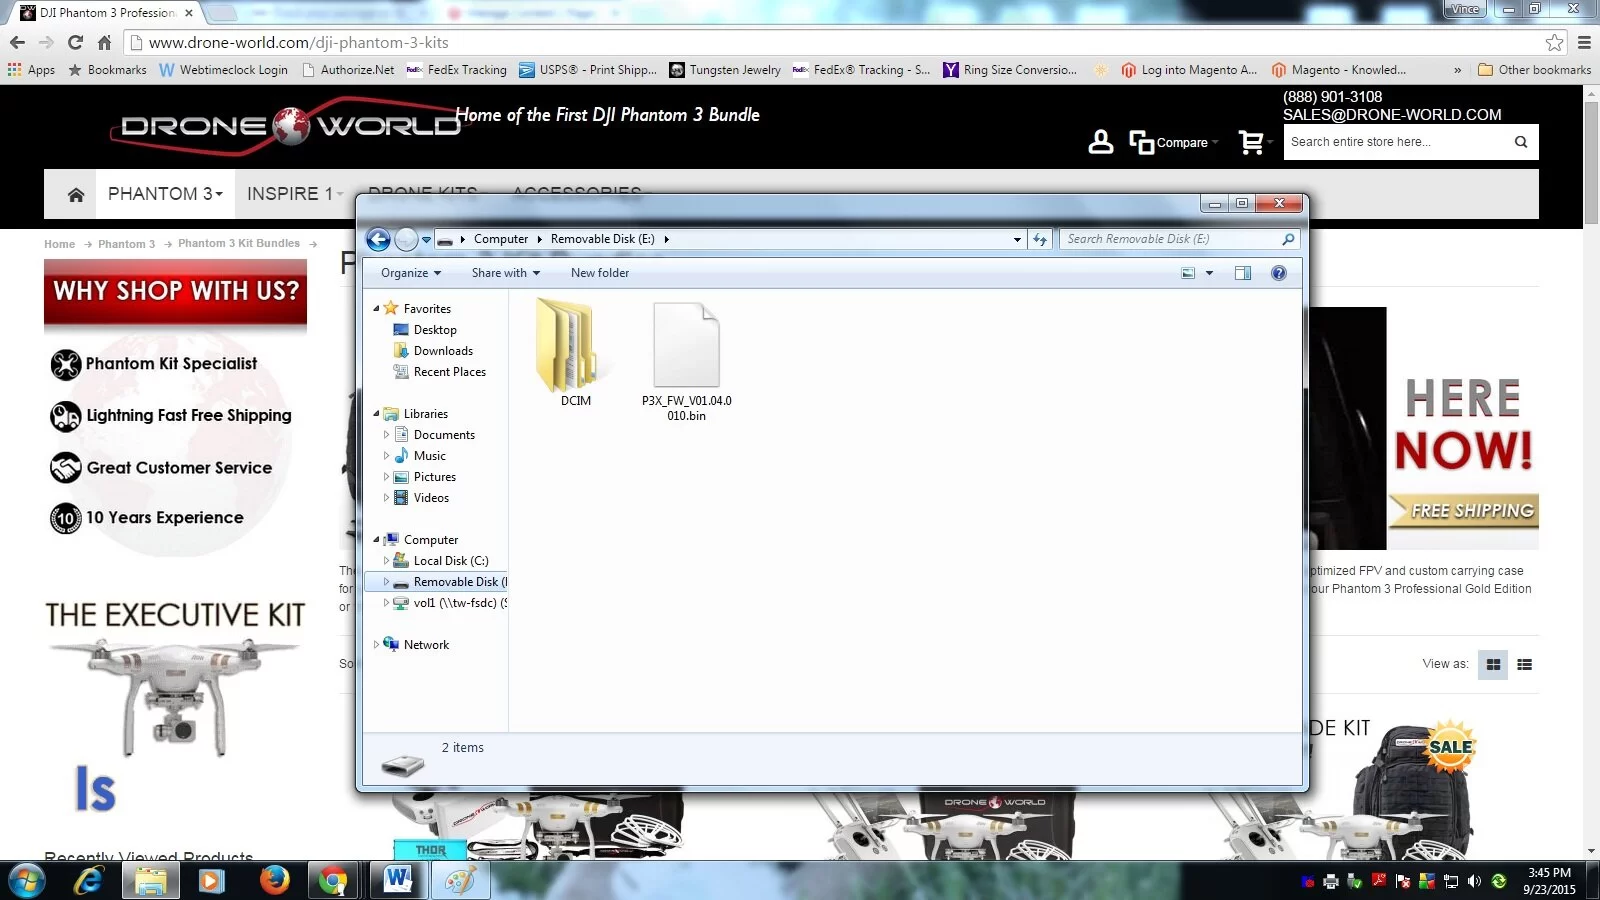
Task: Open Recent Places in Favorites
Action: coord(450,372)
